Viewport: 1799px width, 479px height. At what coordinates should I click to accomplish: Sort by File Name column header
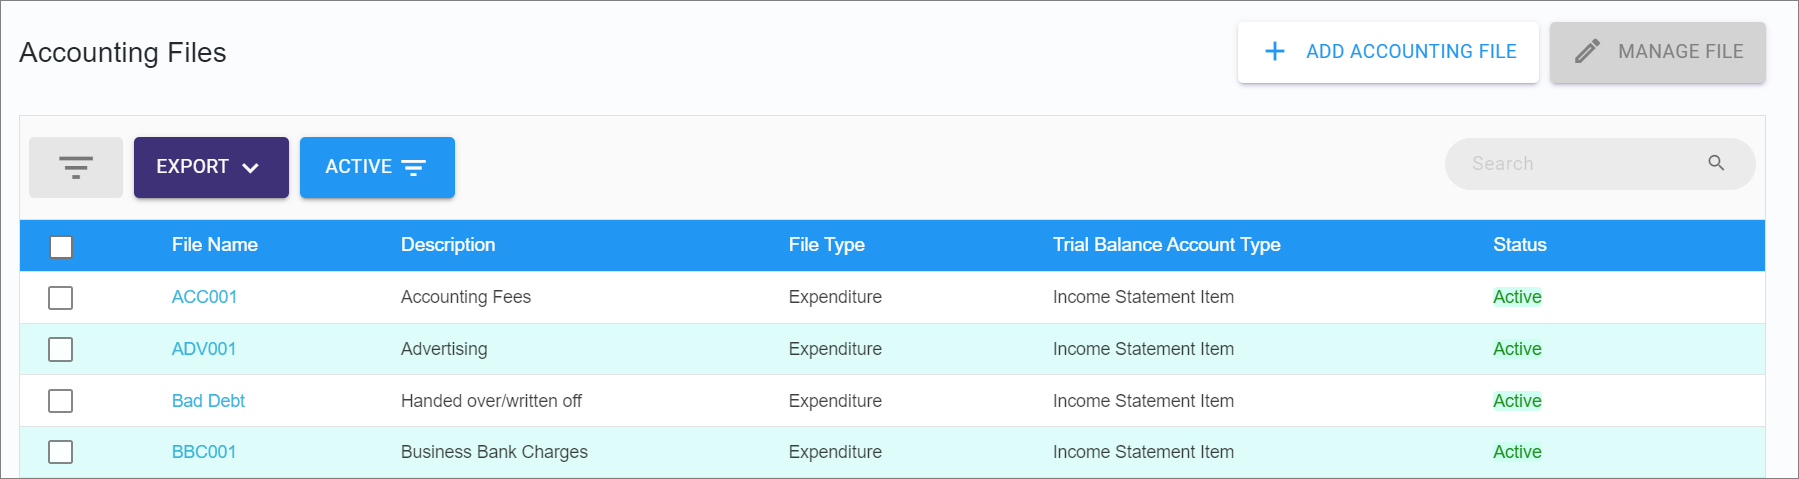pos(214,245)
